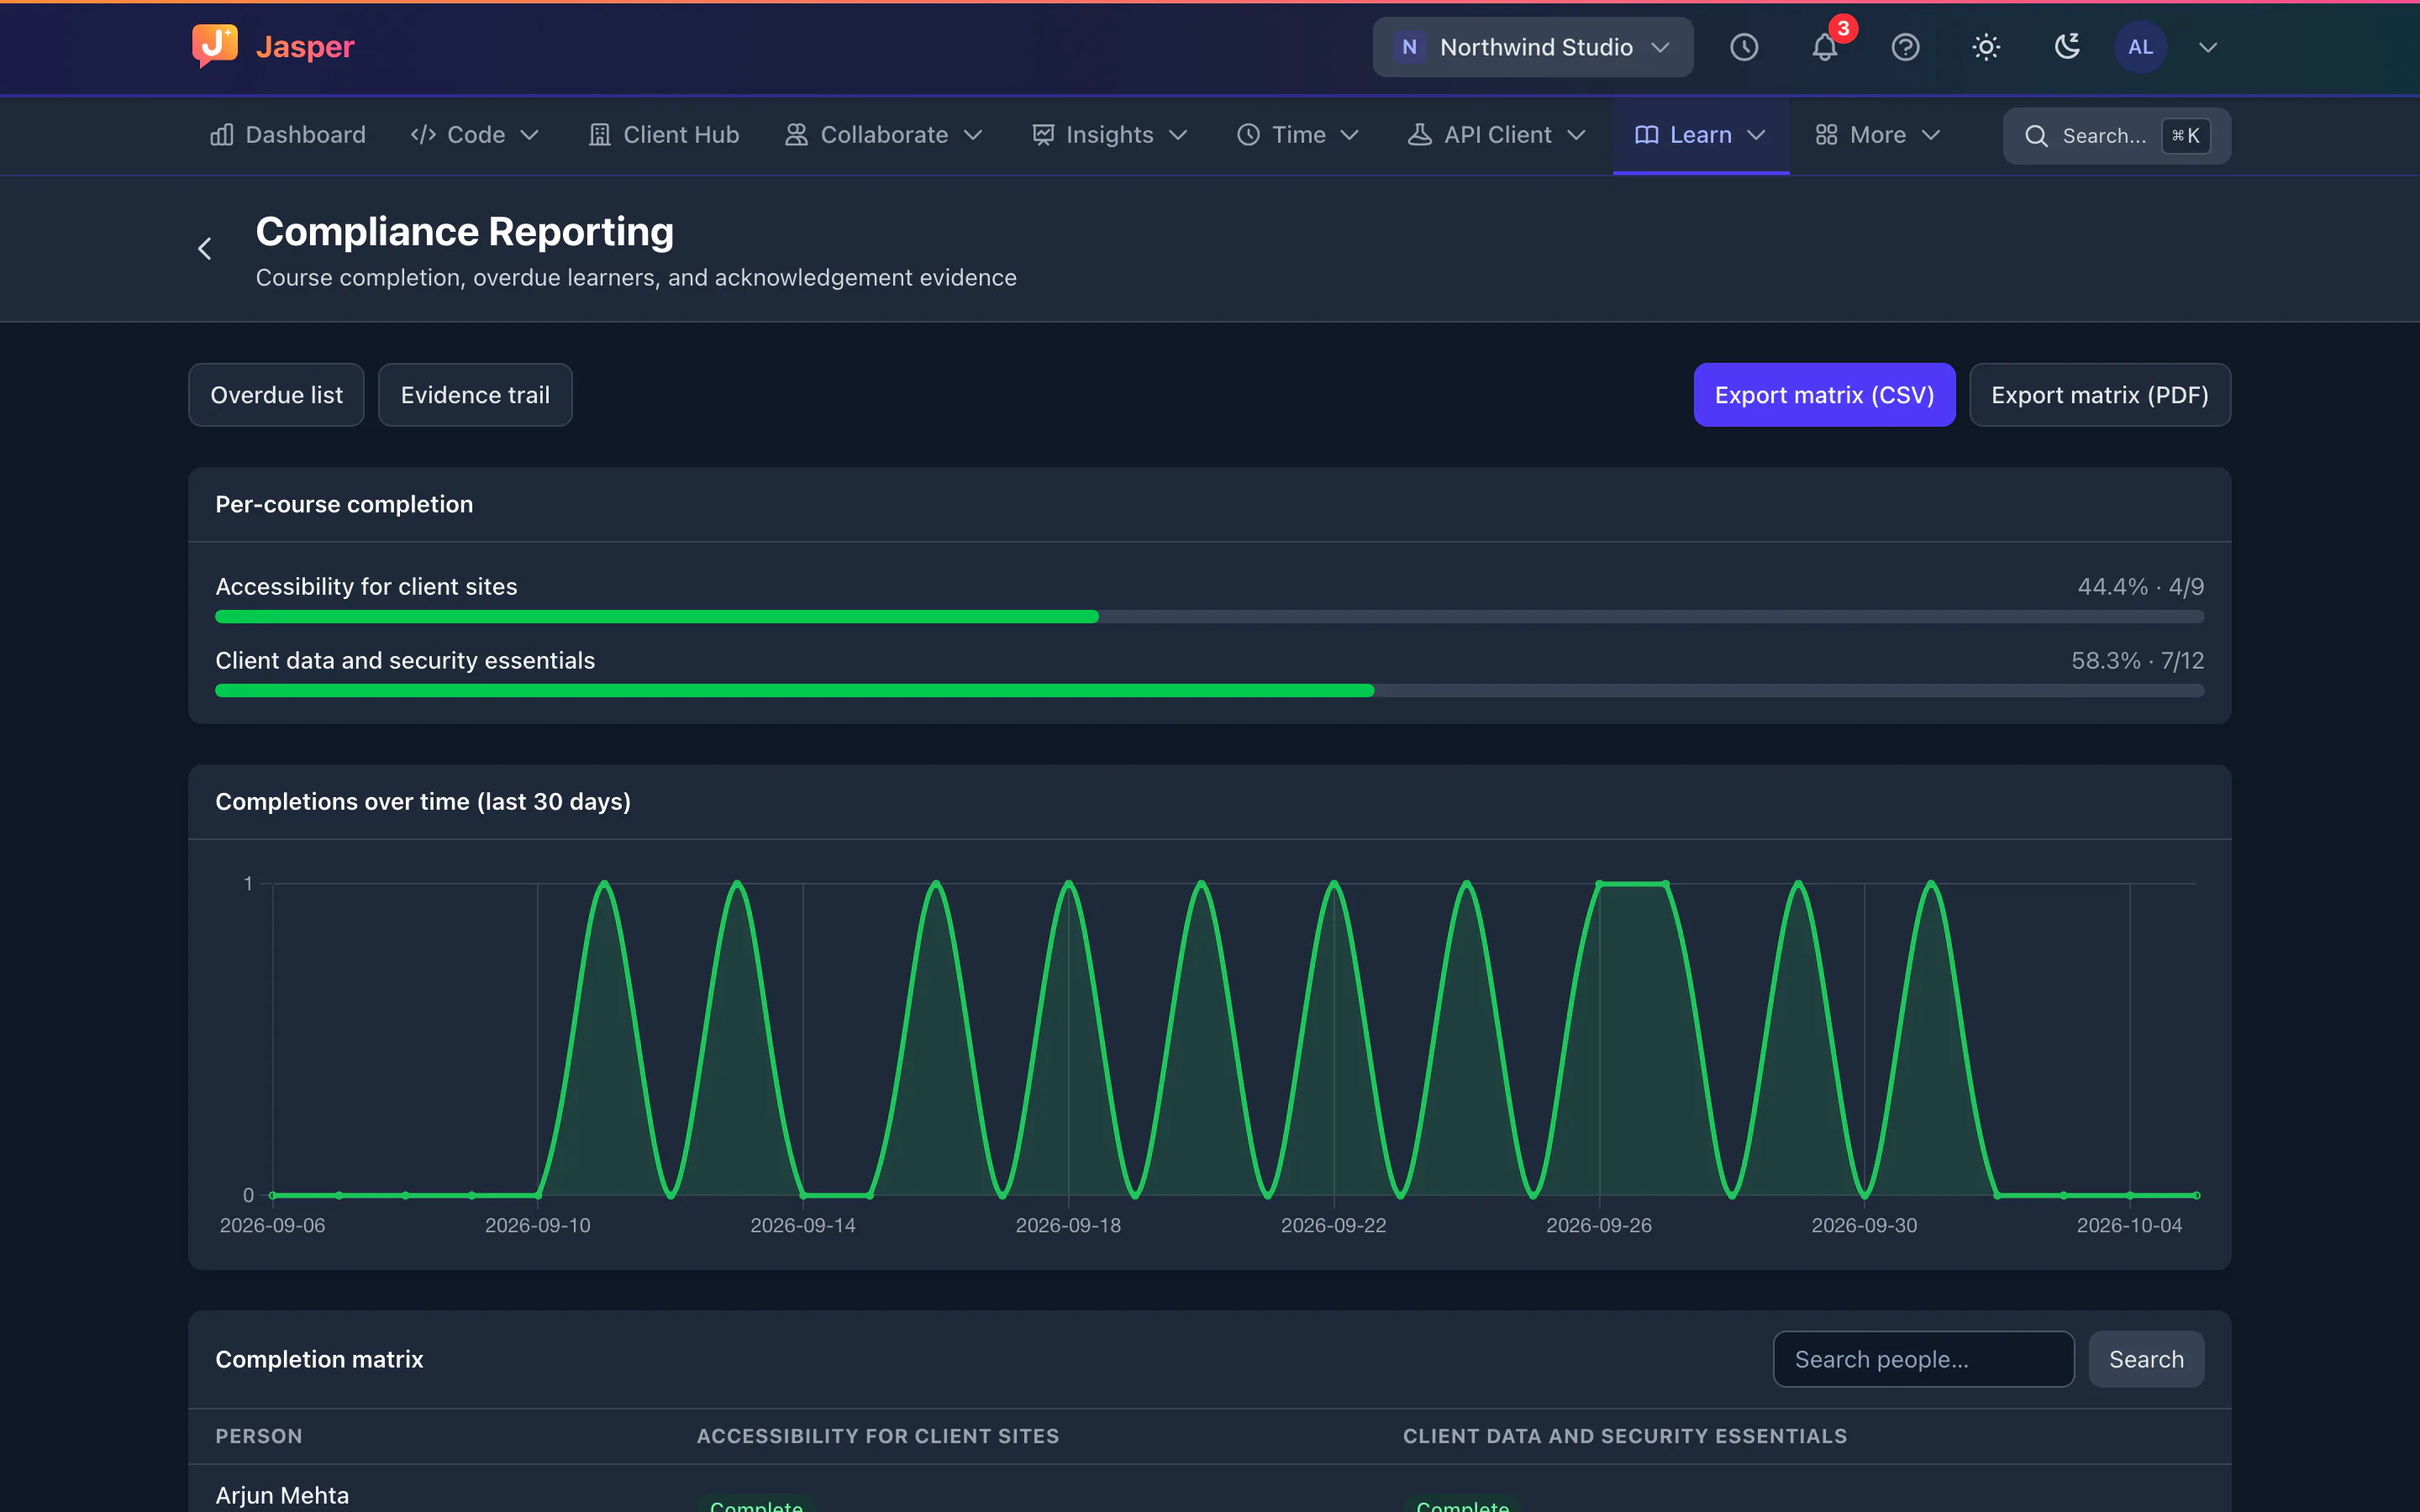
Task: Click the 2026-09-26 chart axis label
Action: [x=1599, y=1225]
